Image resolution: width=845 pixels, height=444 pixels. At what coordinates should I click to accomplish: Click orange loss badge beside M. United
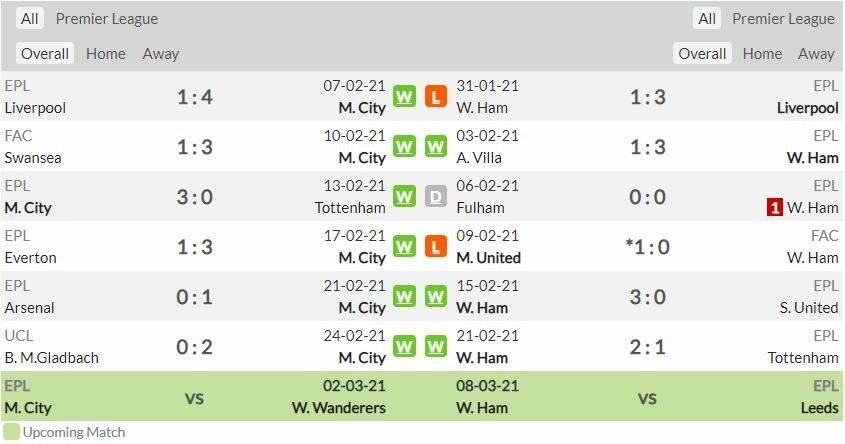pos(436,247)
